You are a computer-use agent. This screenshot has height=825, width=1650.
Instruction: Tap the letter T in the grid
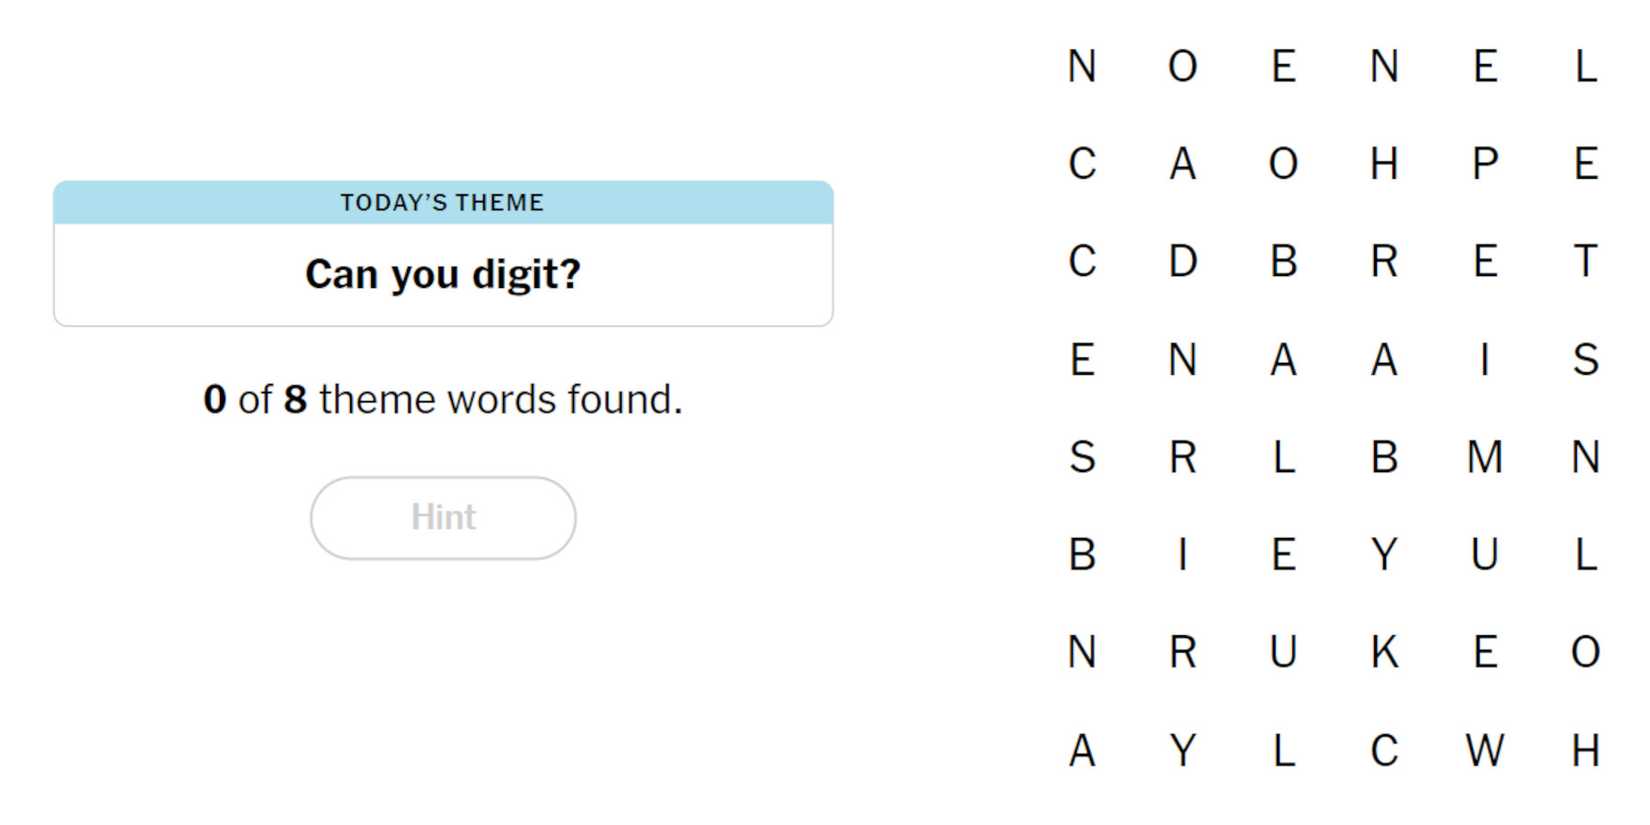1585,262
